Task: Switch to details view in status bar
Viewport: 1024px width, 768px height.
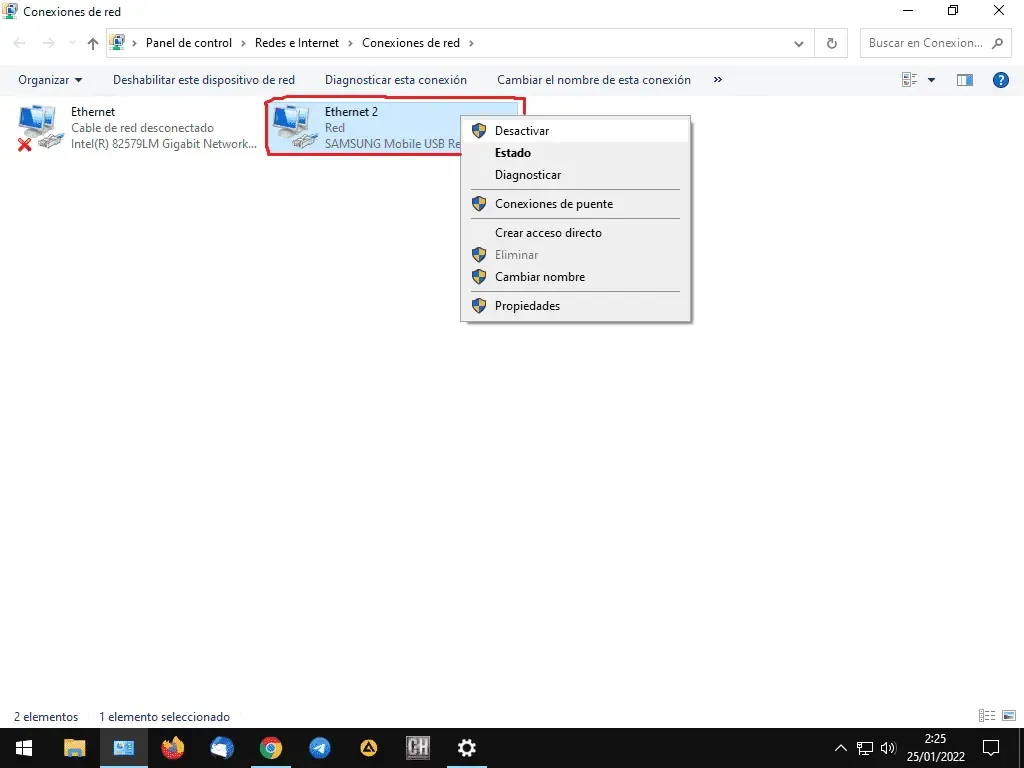Action: 987,716
